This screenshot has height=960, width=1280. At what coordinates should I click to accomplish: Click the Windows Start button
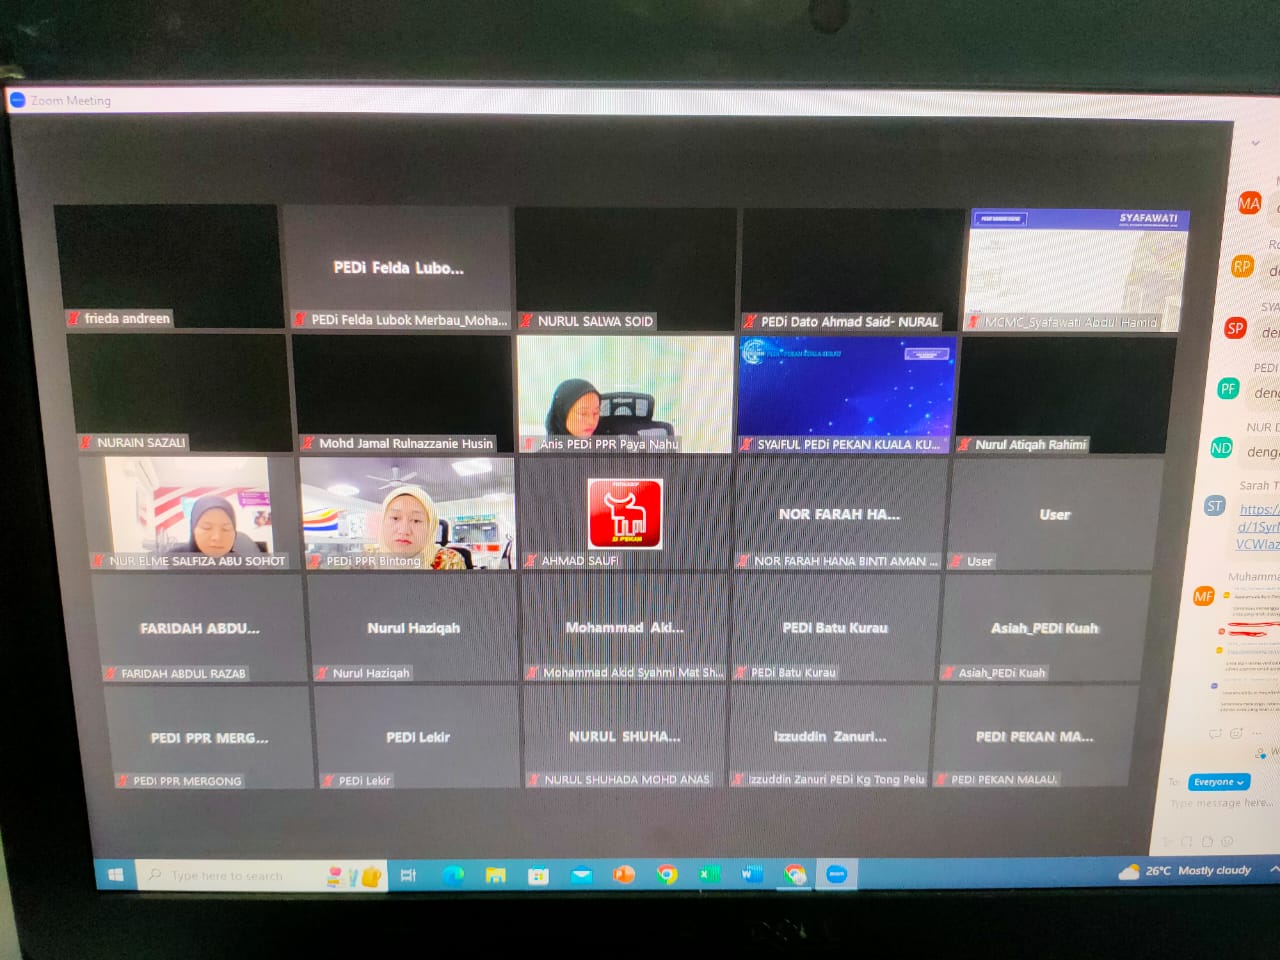(x=116, y=875)
